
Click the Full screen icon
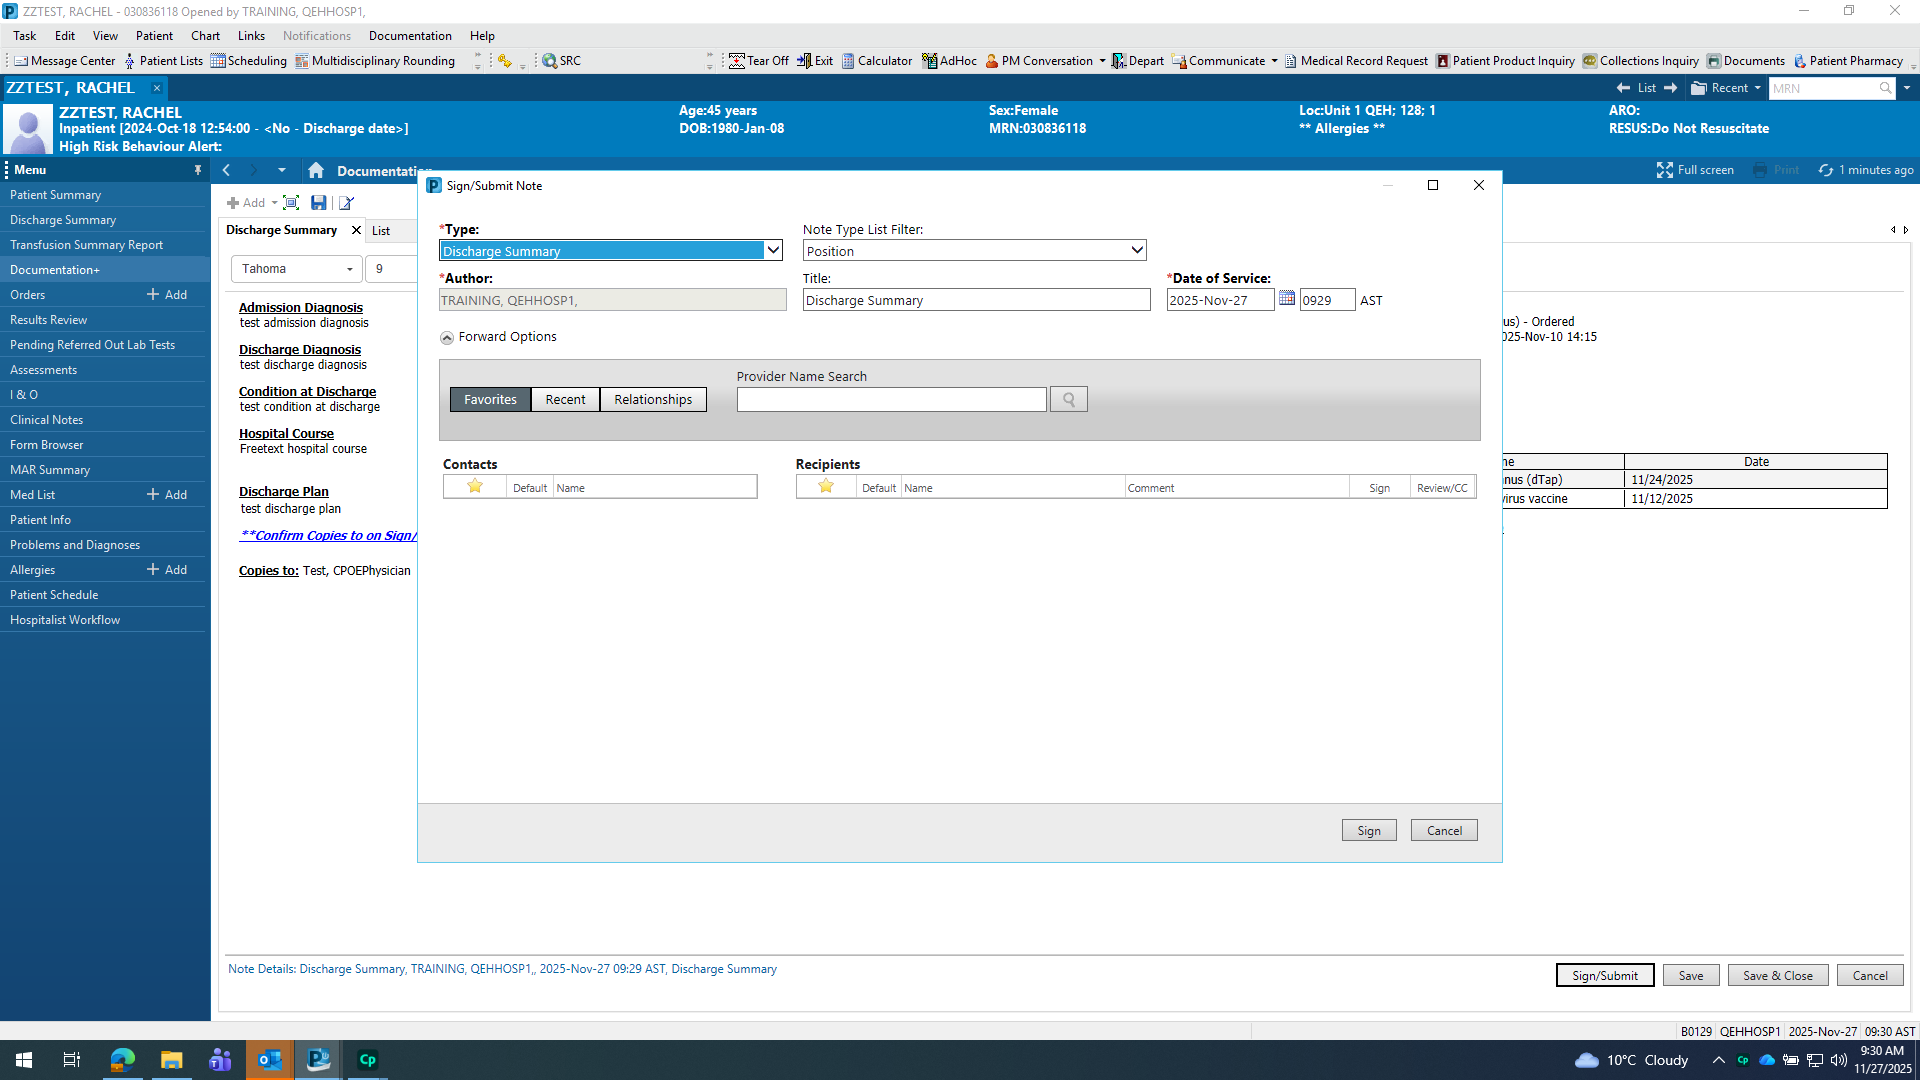tap(1665, 171)
